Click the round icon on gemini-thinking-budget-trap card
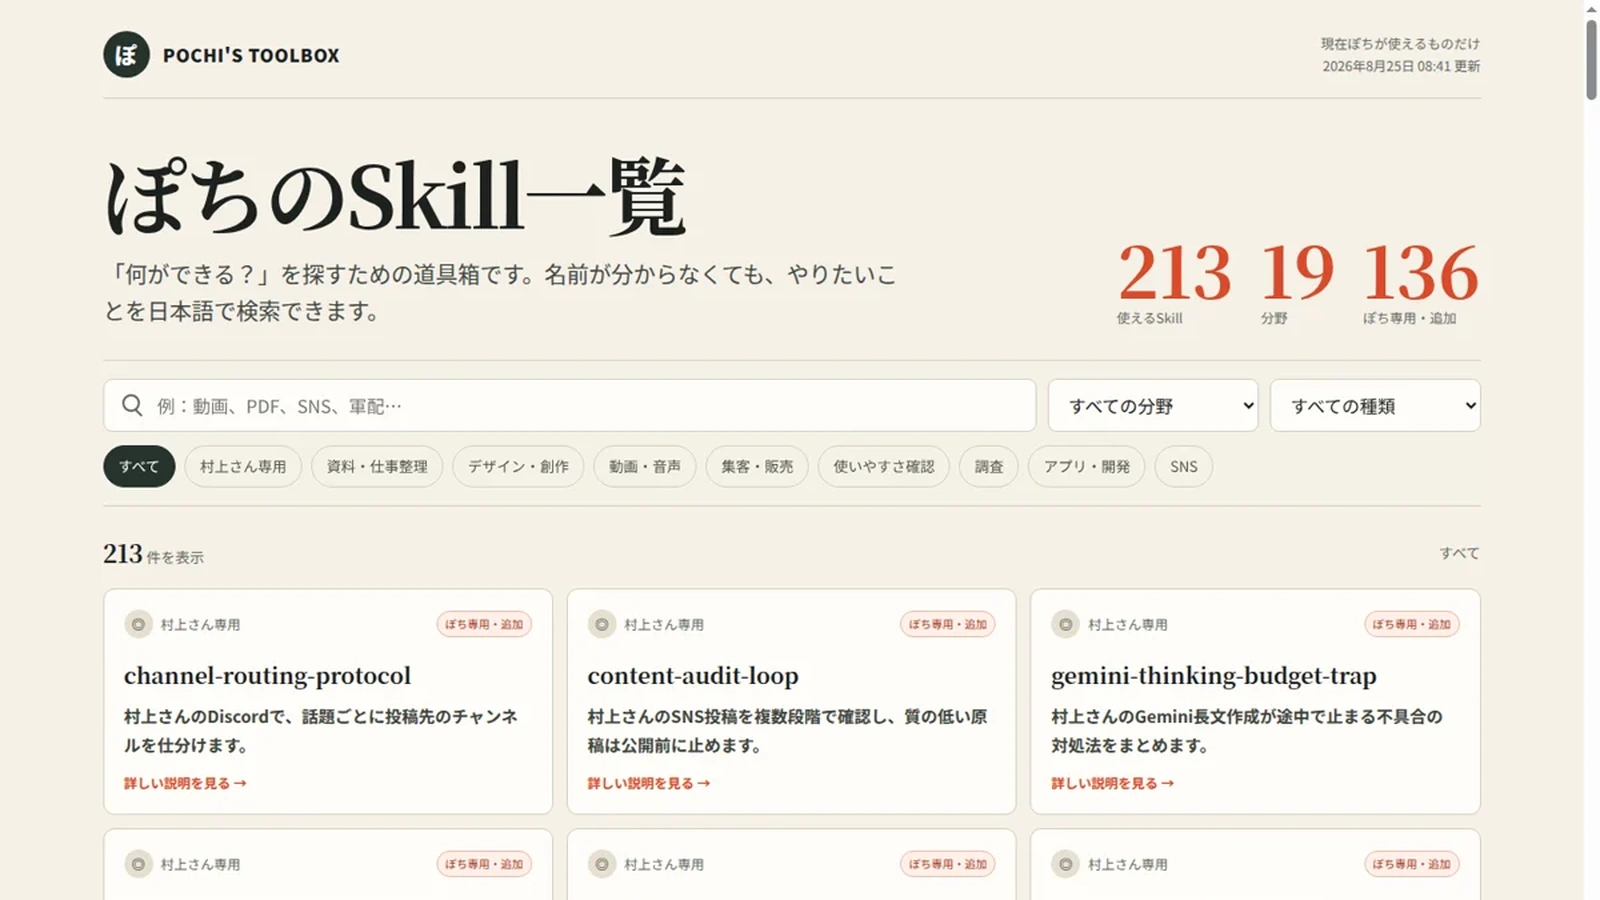Viewport: 1600px width, 900px height. [1065, 624]
